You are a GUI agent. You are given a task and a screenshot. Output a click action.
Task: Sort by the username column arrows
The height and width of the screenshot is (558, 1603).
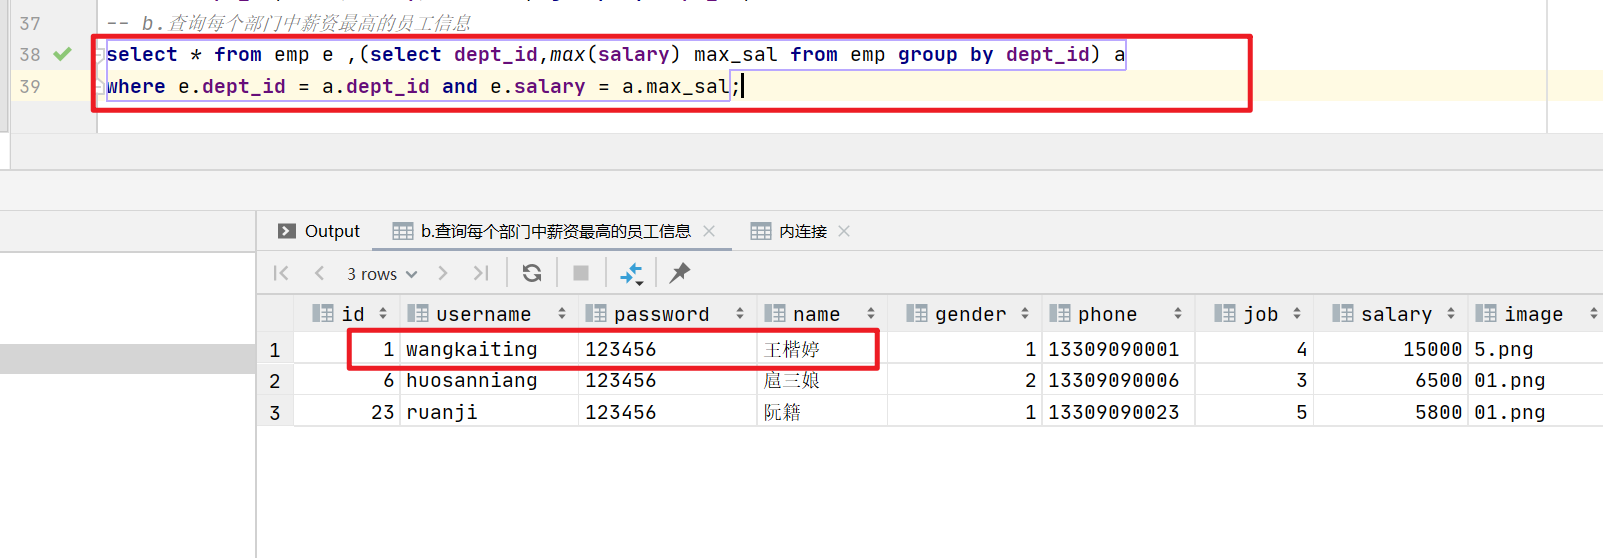point(562,314)
